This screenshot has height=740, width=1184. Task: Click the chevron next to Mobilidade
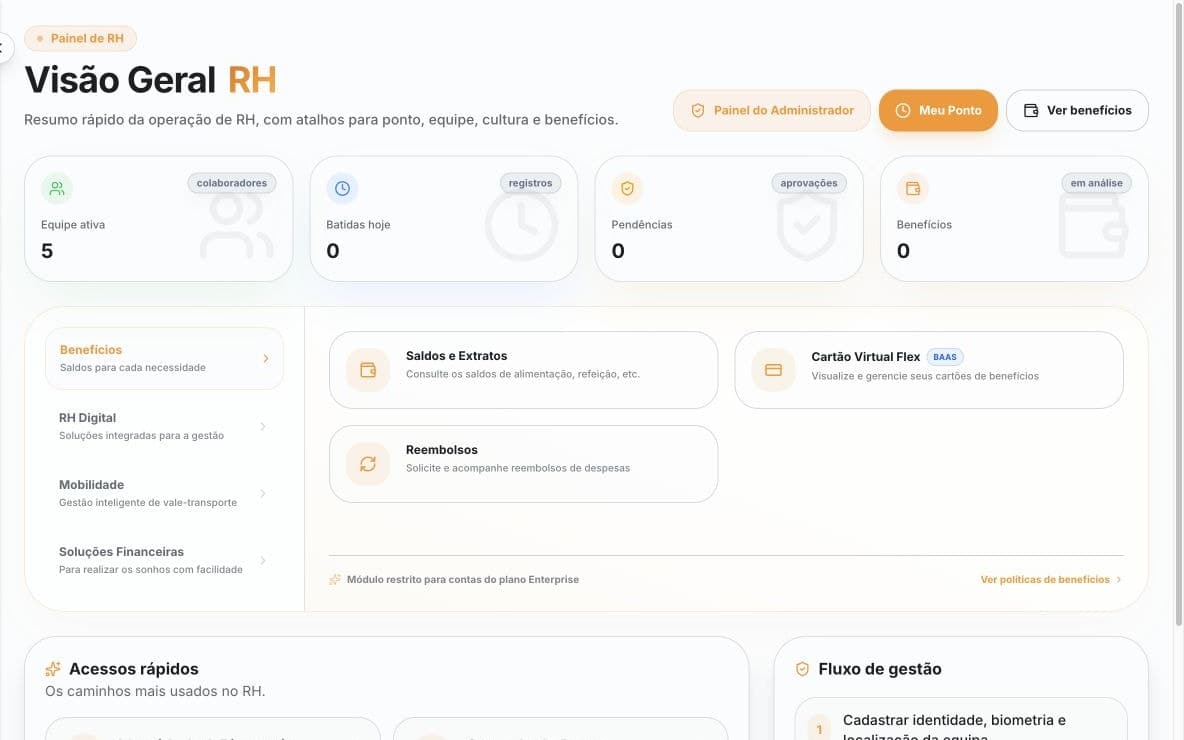click(263, 493)
